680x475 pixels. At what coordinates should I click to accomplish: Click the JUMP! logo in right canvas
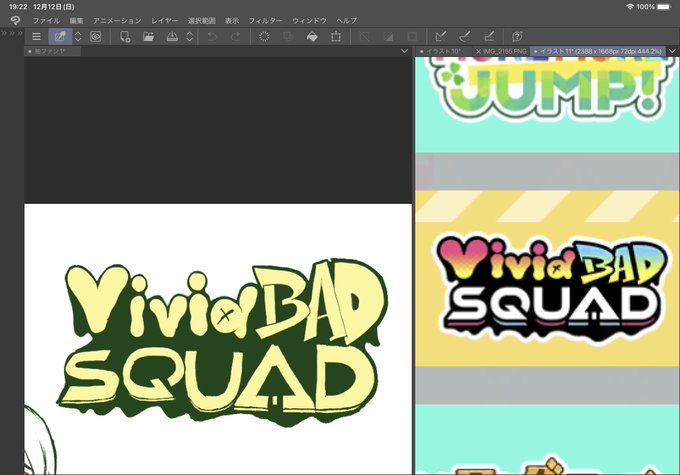click(x=553, y=90)
